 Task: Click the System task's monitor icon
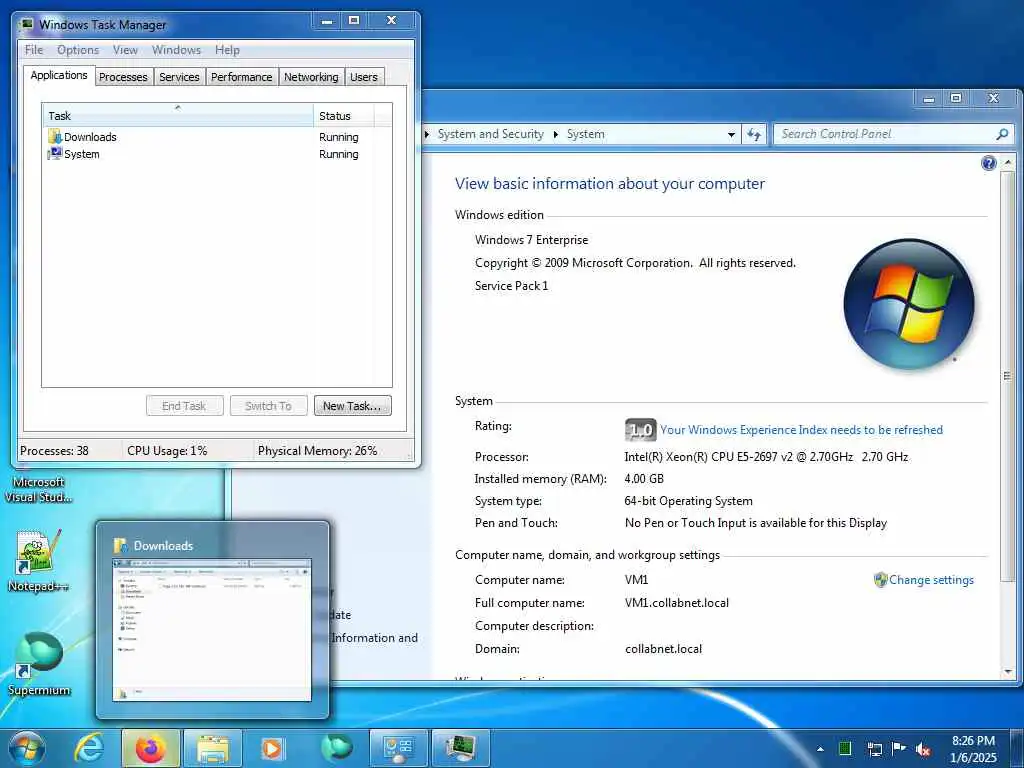(x=54, y=154)
